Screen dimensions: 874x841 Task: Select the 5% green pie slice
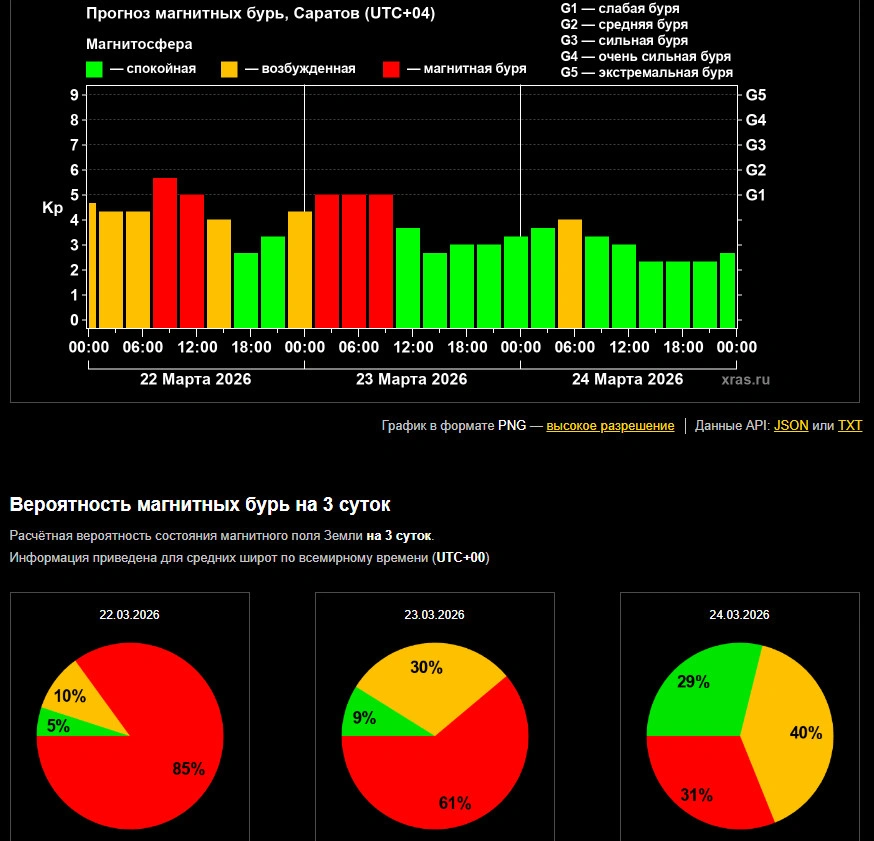point(56,725)
